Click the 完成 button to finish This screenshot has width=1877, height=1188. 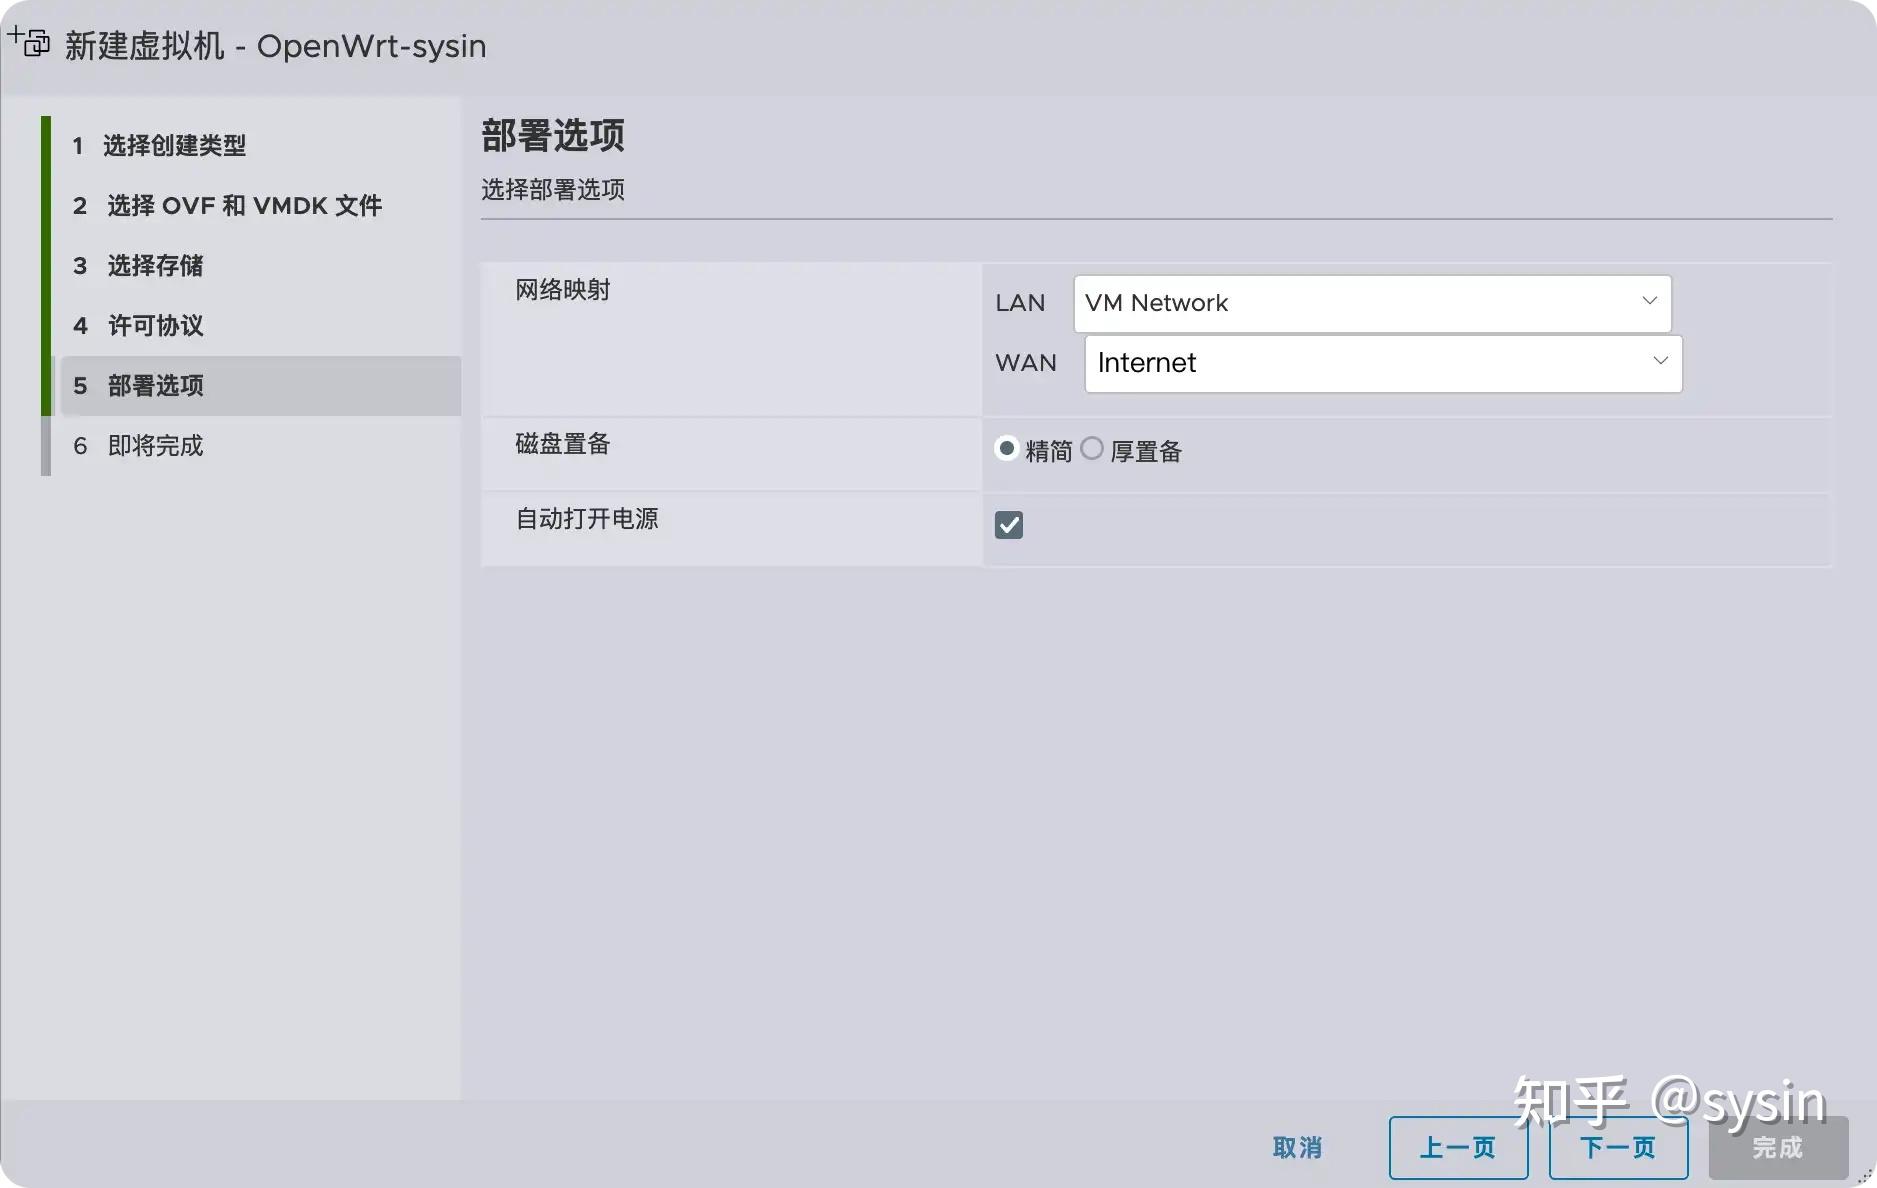pyautogui.click(x=1779, y=1147)
